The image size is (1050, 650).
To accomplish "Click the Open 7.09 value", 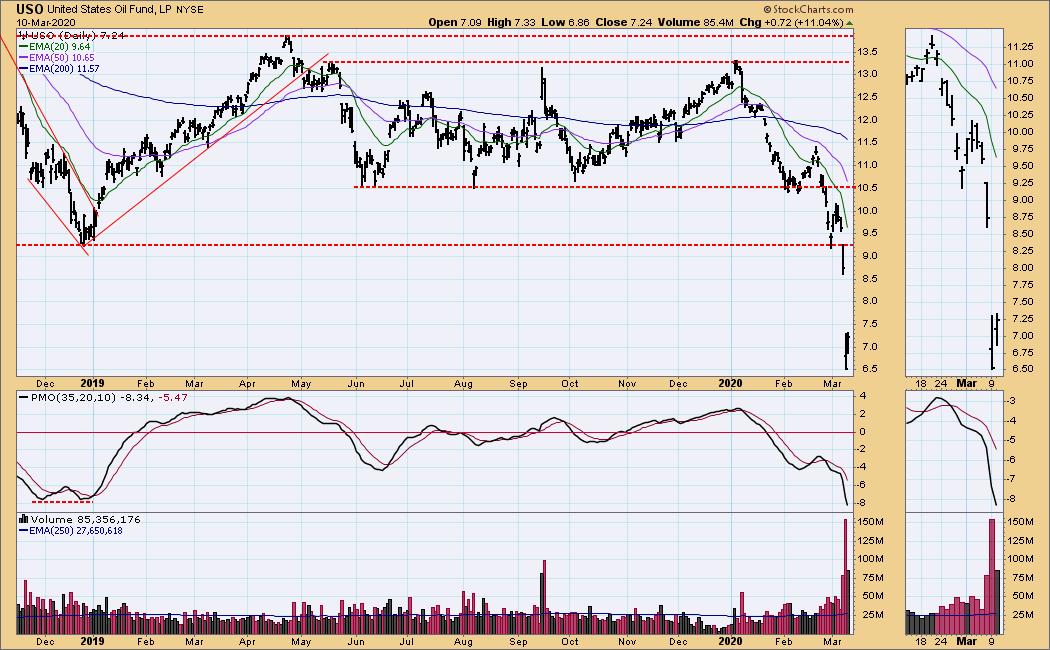I will point(455,22).
